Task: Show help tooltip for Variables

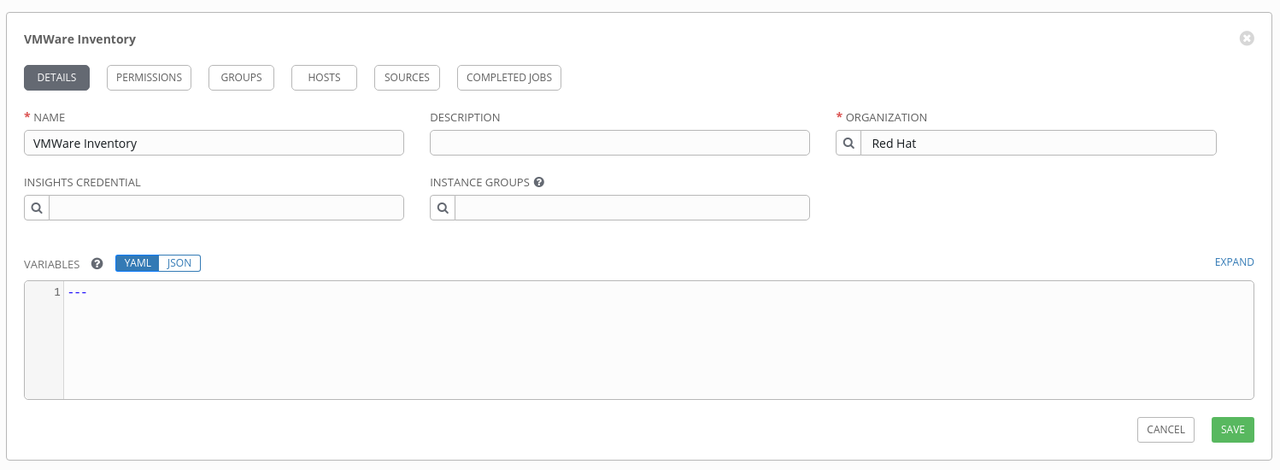Action: pyautogui.click(x=97, y=264)
